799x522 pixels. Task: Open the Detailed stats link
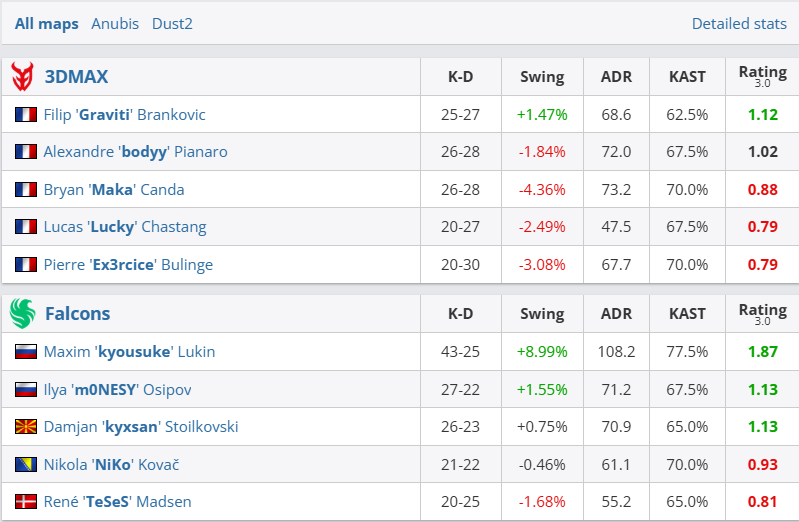tap(739, 23)
